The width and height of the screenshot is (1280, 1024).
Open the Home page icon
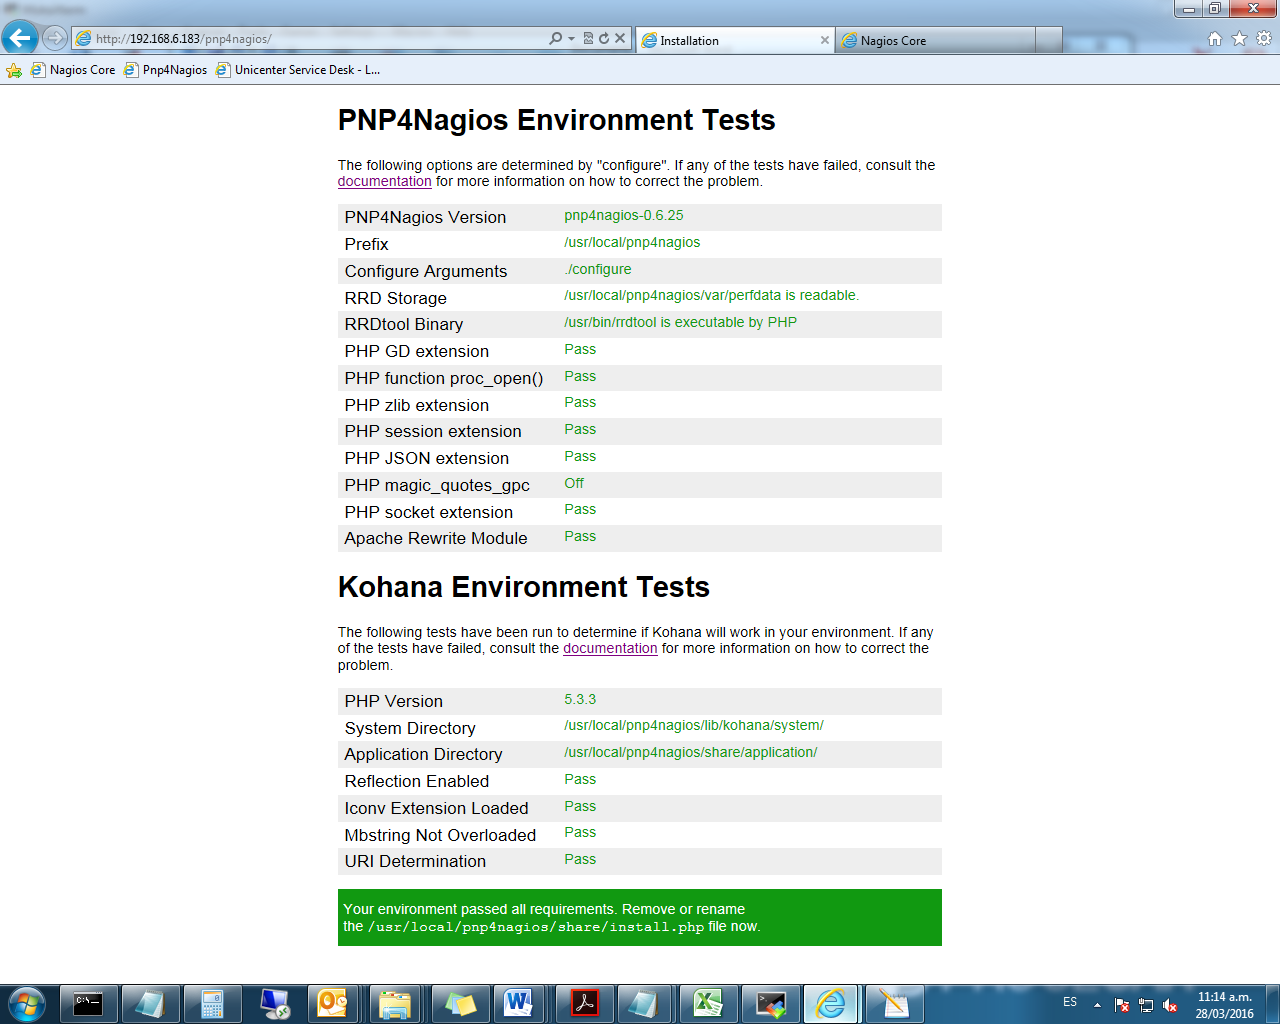[x=1215, y=39]
